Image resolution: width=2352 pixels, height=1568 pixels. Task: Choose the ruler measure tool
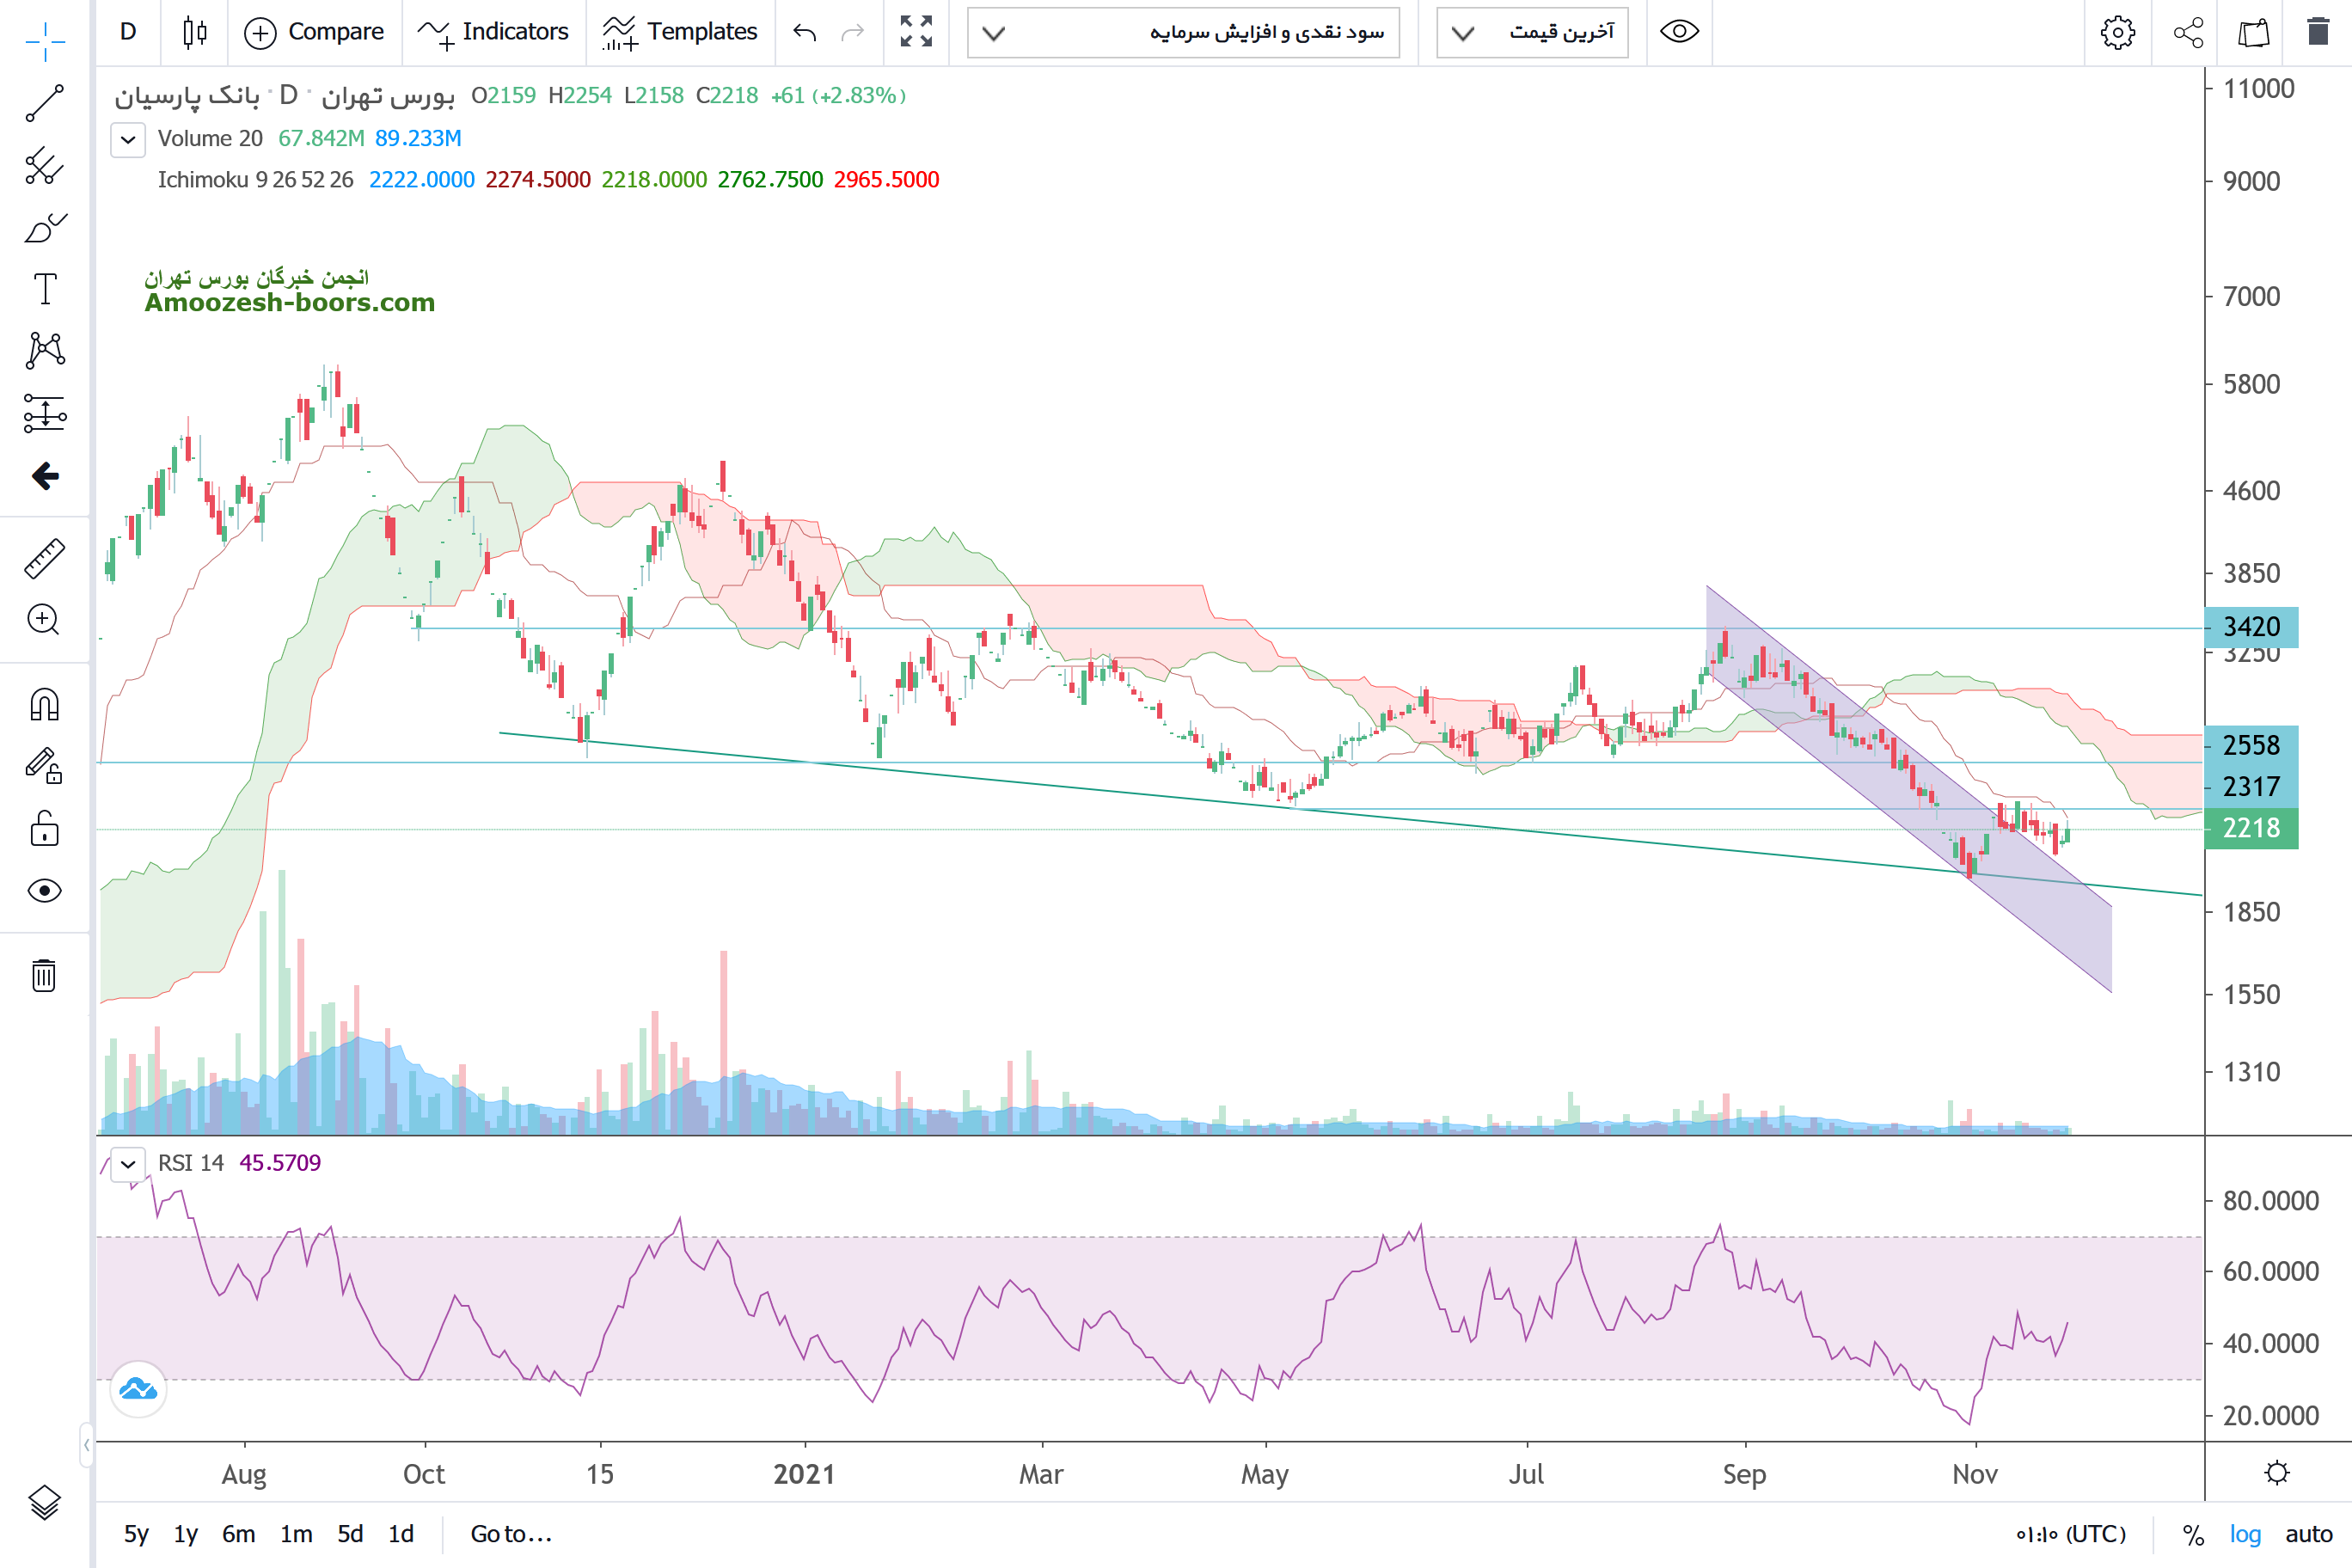click(45, 558)
